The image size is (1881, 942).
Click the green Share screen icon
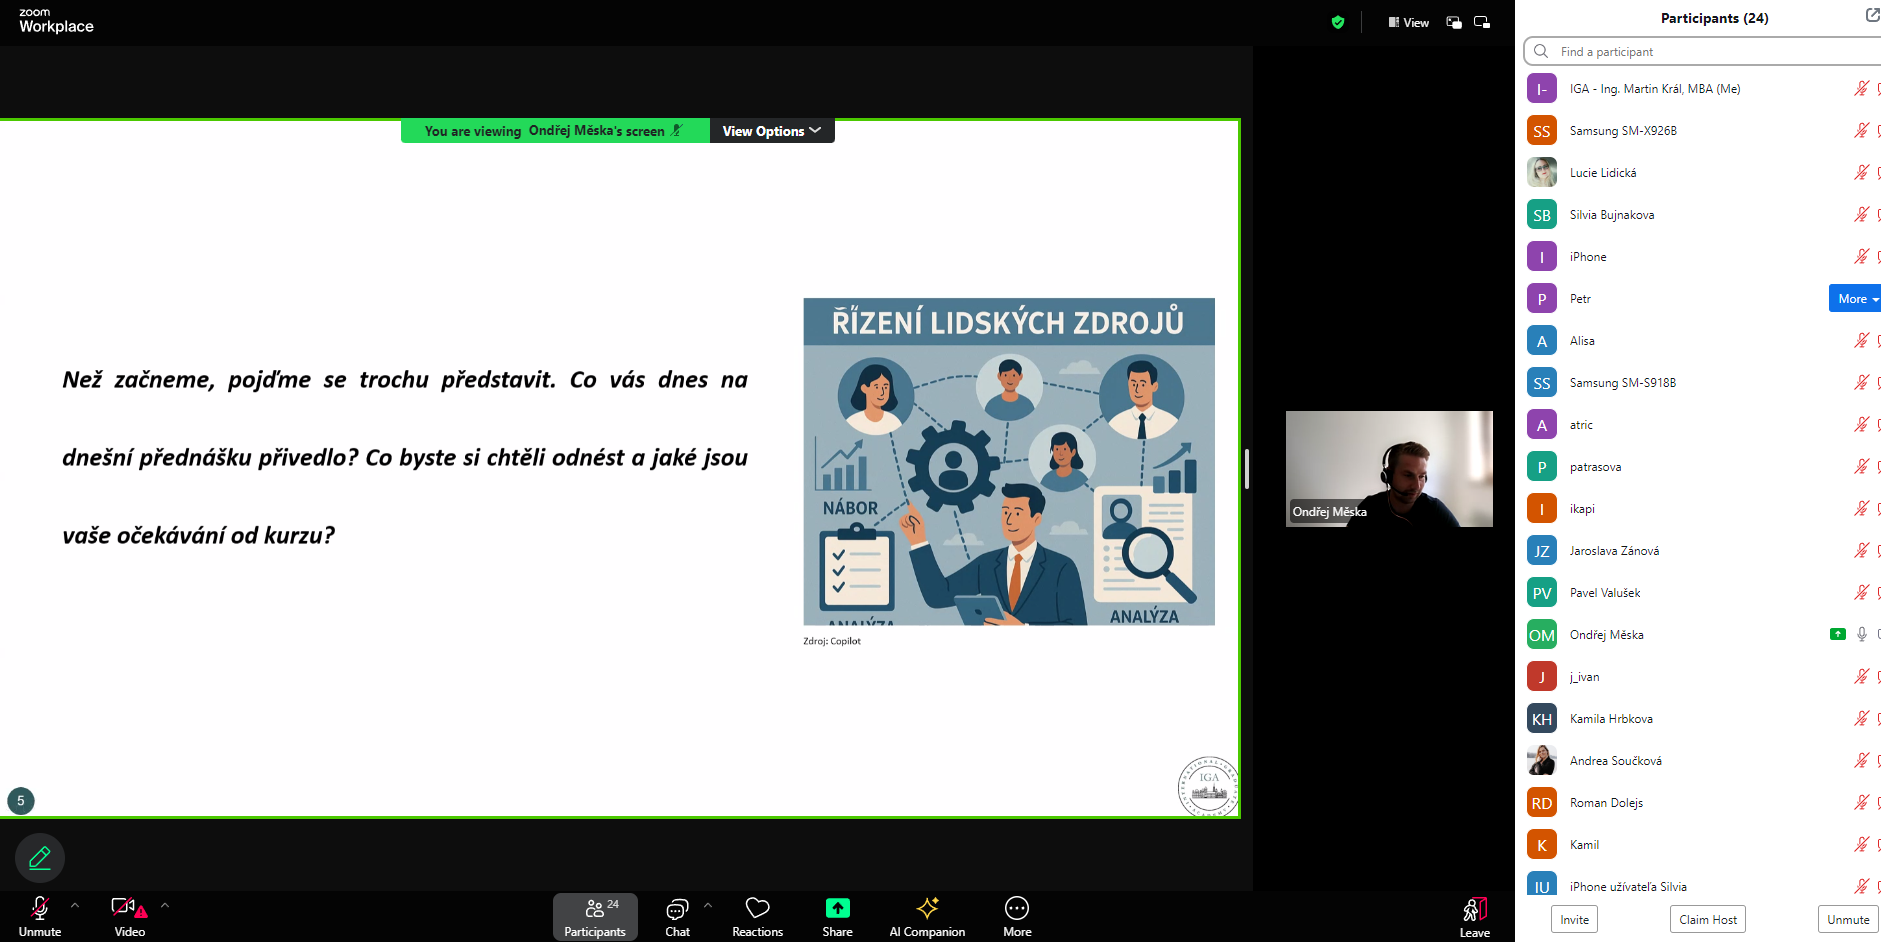[837, 908]
